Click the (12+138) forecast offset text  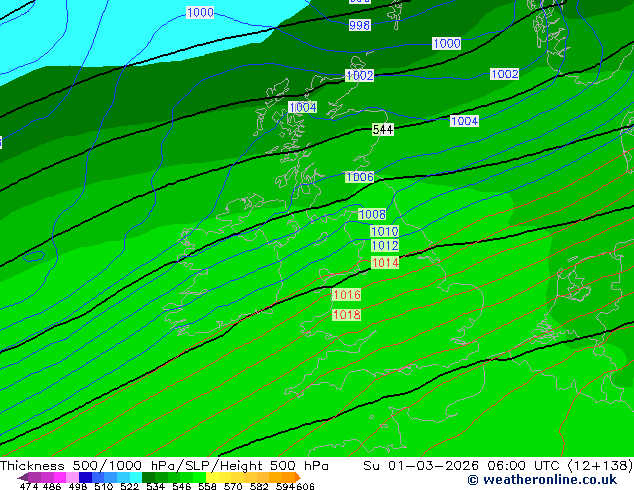click(600, 466)
